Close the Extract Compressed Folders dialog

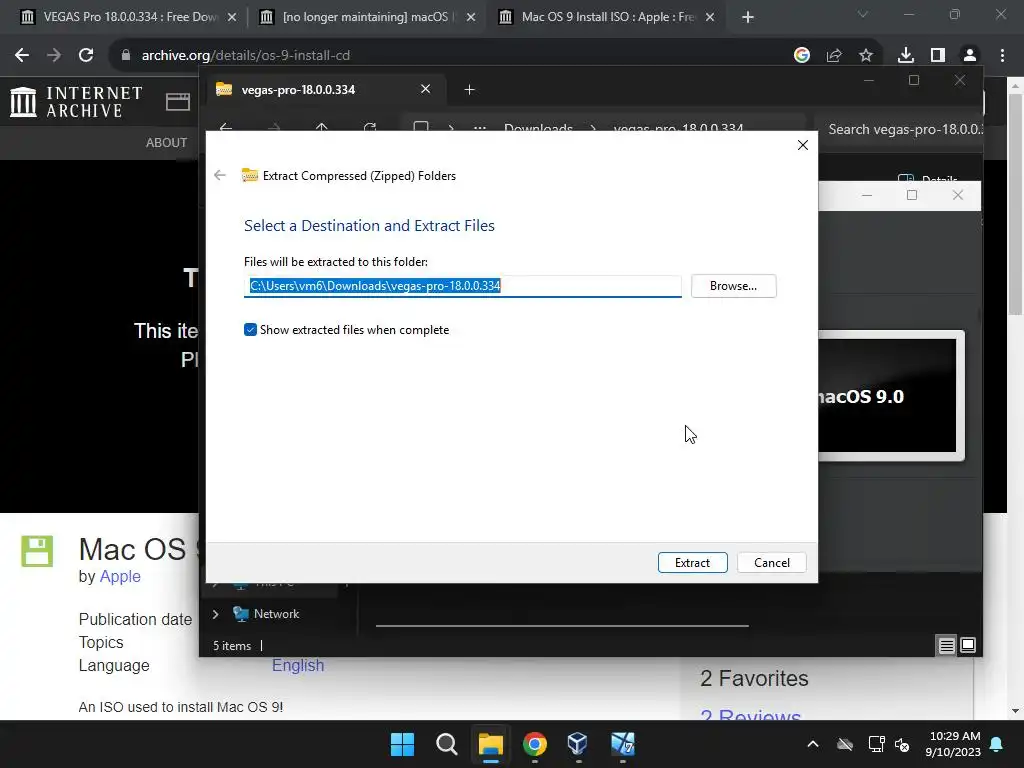tap(803, 145)
